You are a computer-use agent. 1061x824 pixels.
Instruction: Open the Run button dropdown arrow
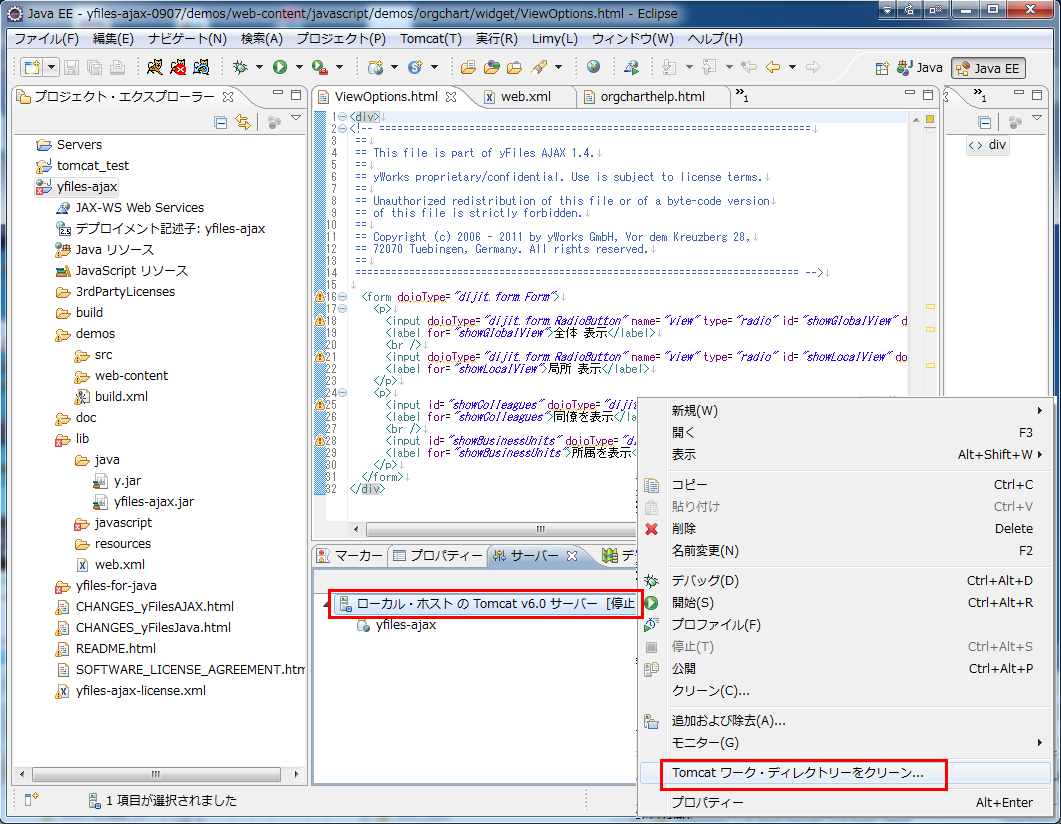[299, 68]
